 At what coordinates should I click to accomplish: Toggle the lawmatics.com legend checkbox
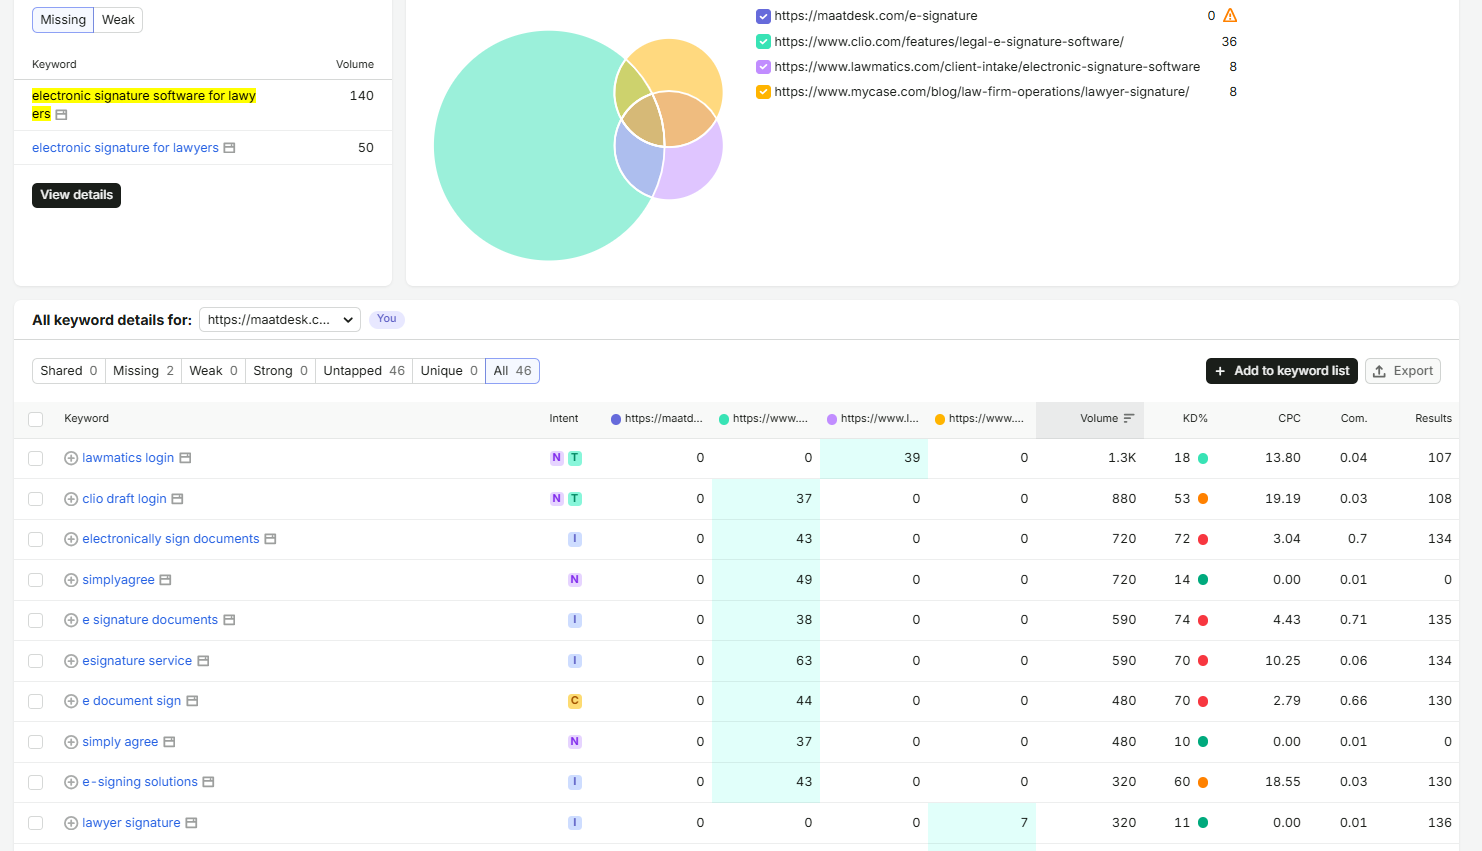point(763,67)
